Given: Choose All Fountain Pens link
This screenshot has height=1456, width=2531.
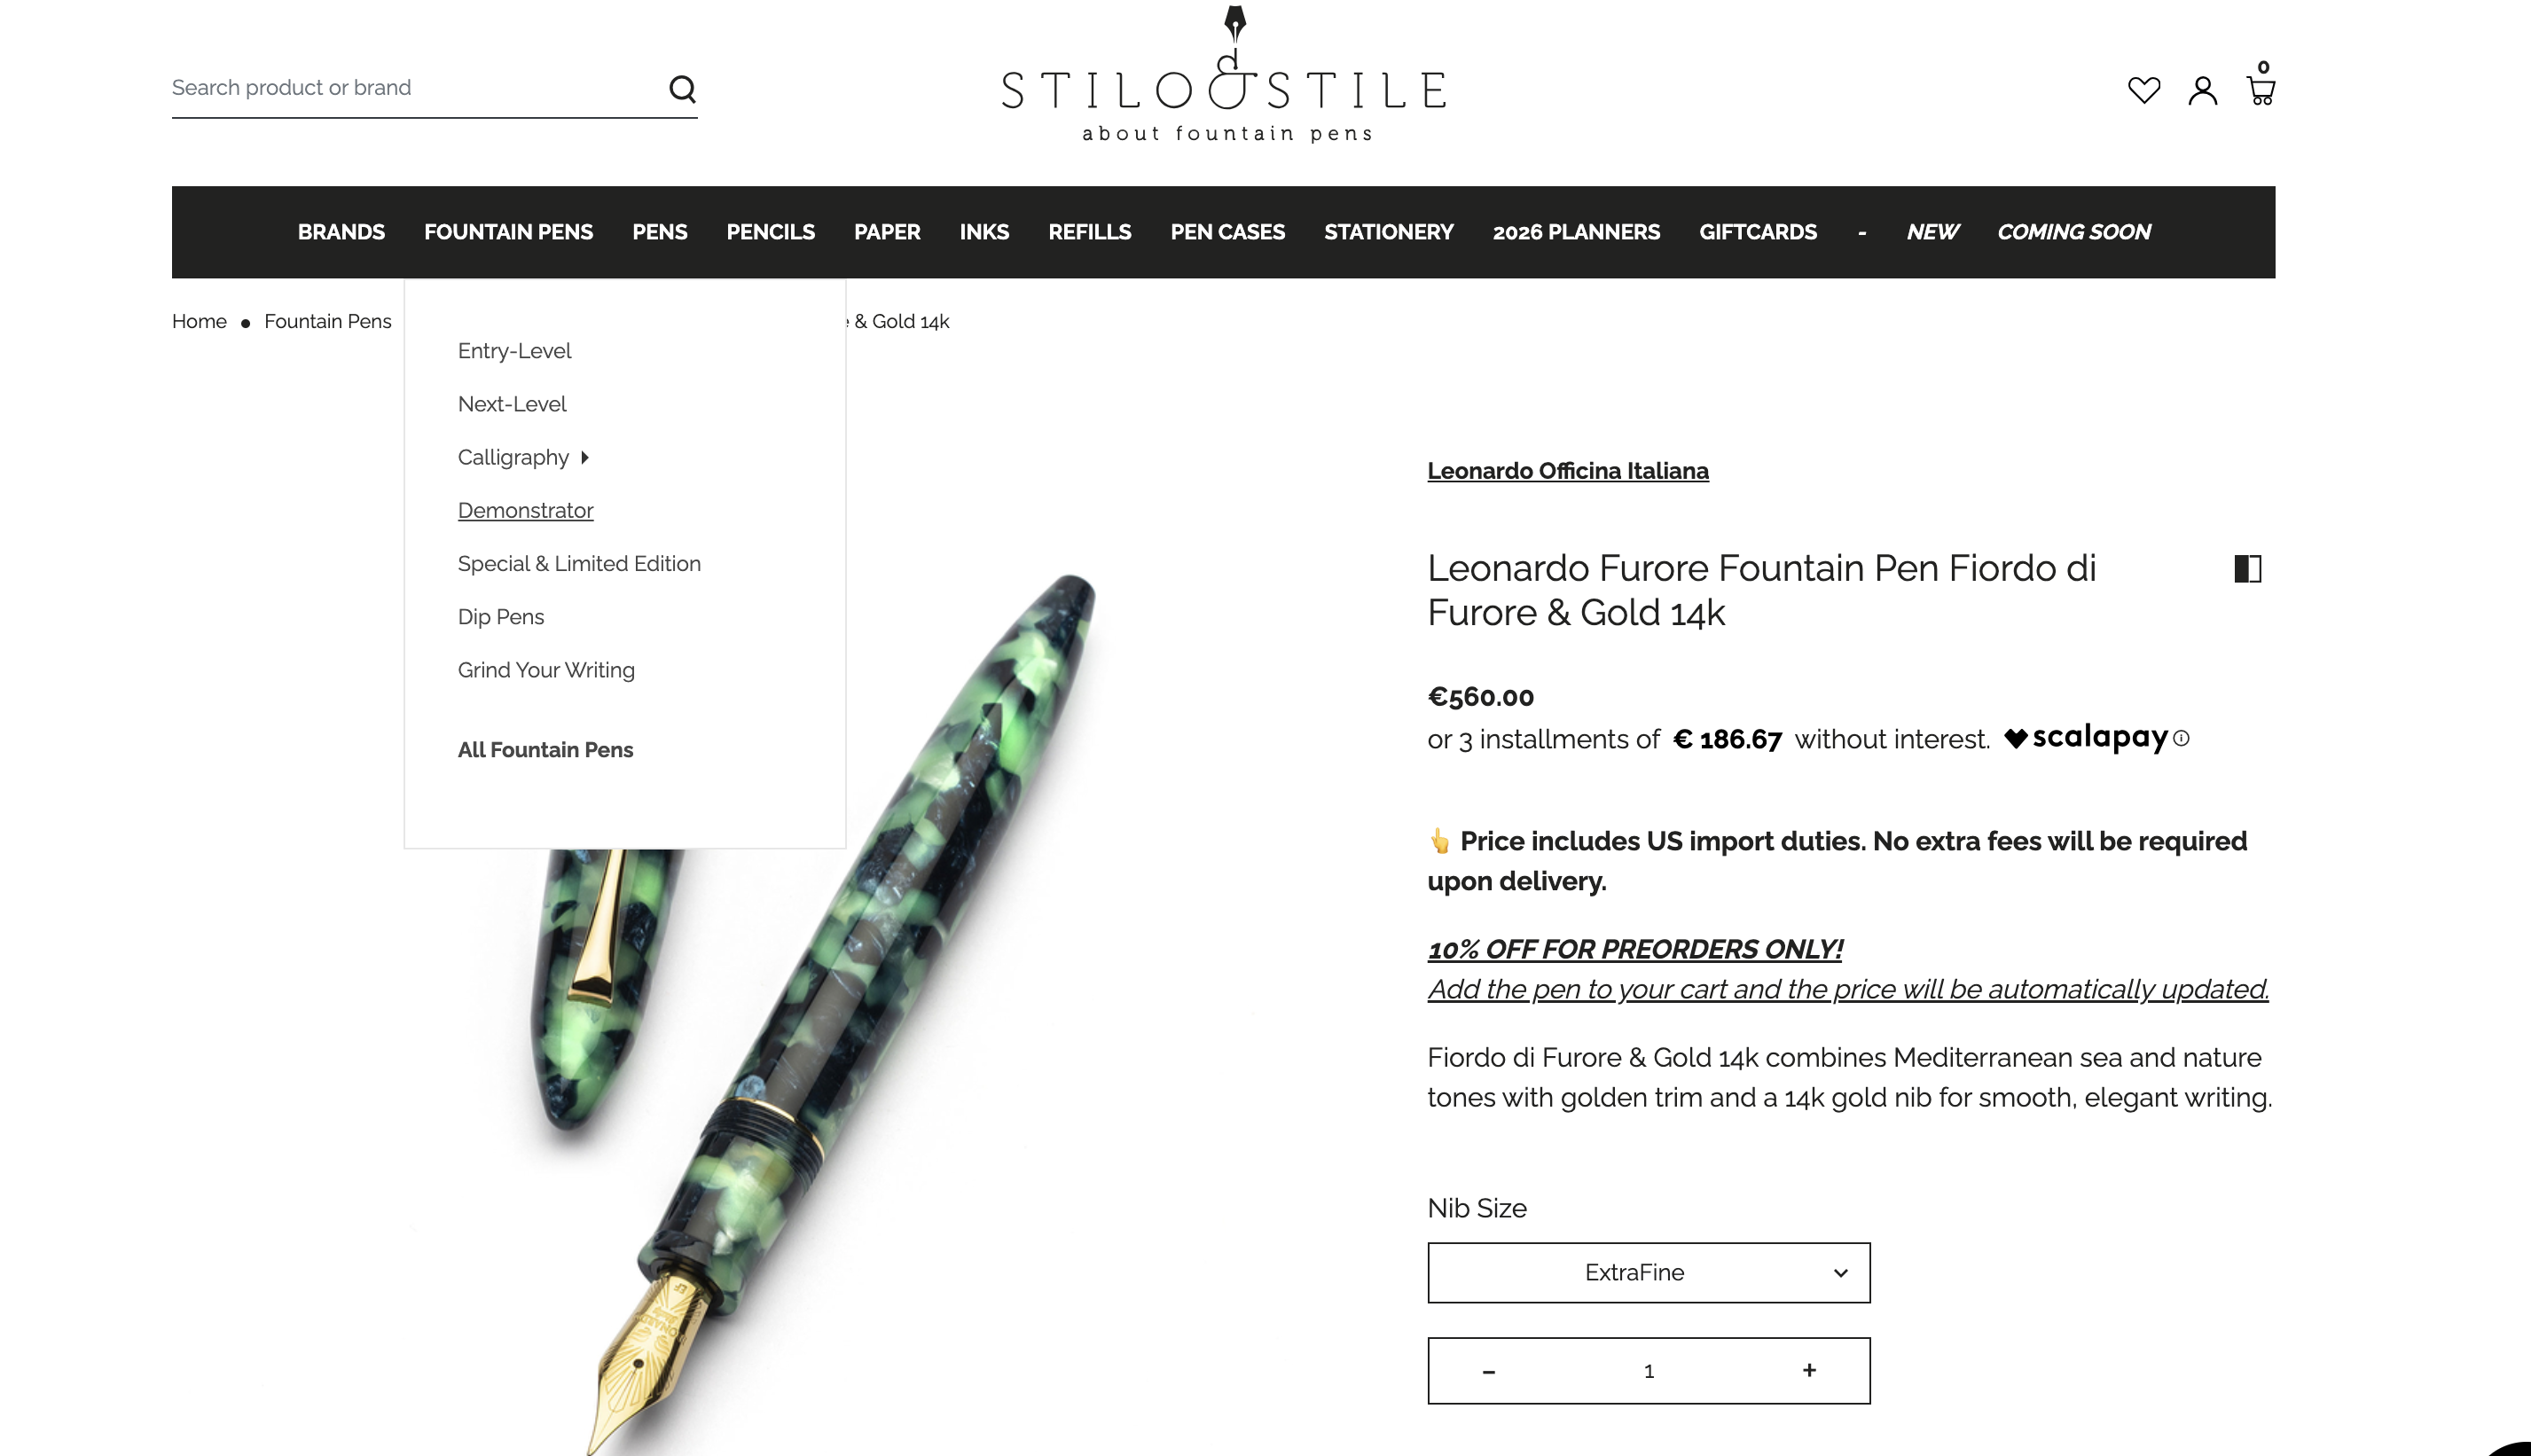Looking at the screenshot, I should 545,750.
